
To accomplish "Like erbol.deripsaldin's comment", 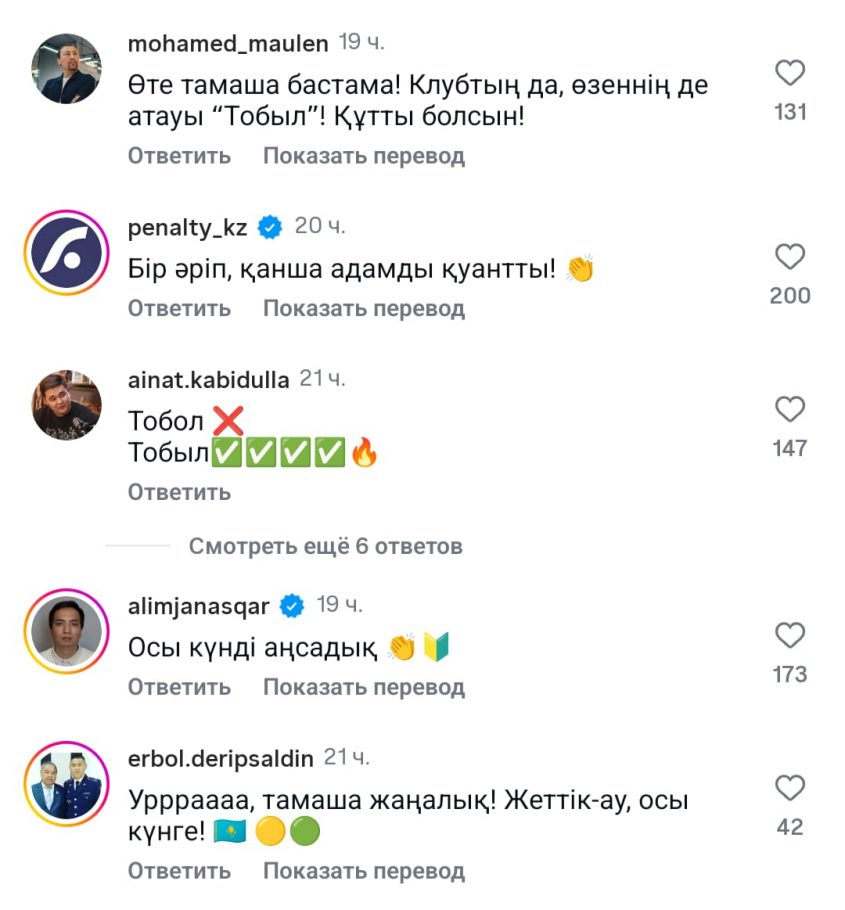I will (x=790, y=788).
